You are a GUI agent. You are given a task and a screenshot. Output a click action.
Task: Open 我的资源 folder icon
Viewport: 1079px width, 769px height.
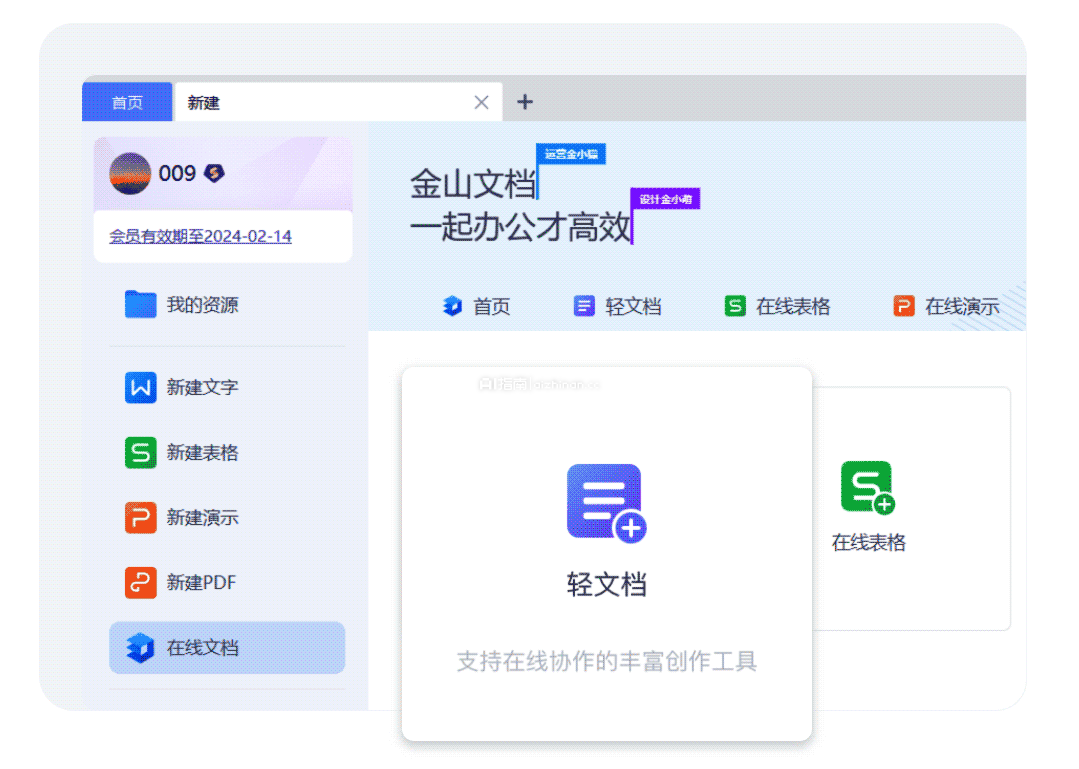coord(140,304)
